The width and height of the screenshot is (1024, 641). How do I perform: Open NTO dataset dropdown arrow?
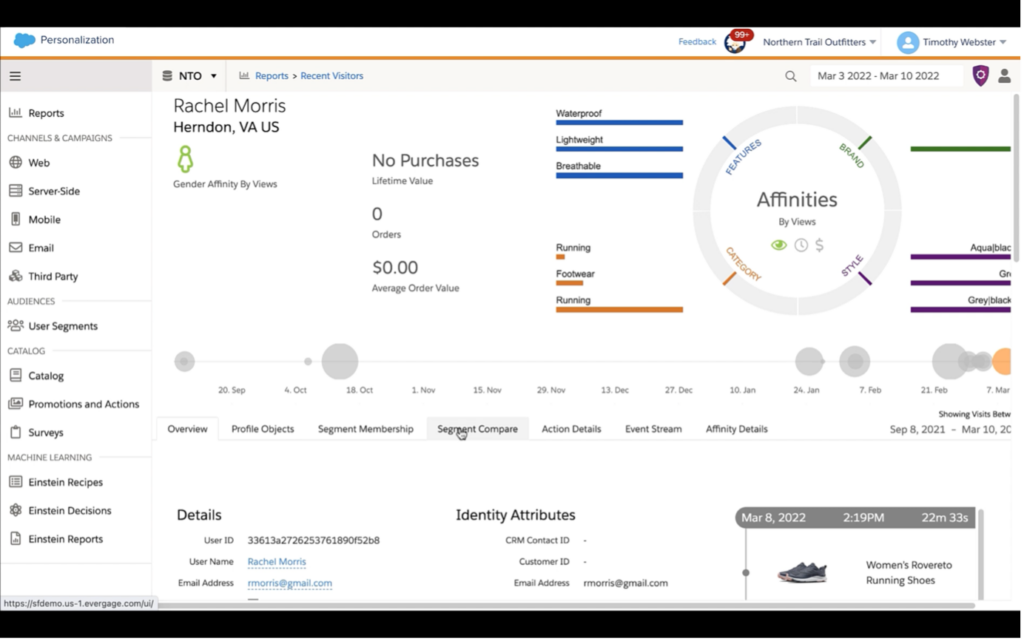(213, 76)
